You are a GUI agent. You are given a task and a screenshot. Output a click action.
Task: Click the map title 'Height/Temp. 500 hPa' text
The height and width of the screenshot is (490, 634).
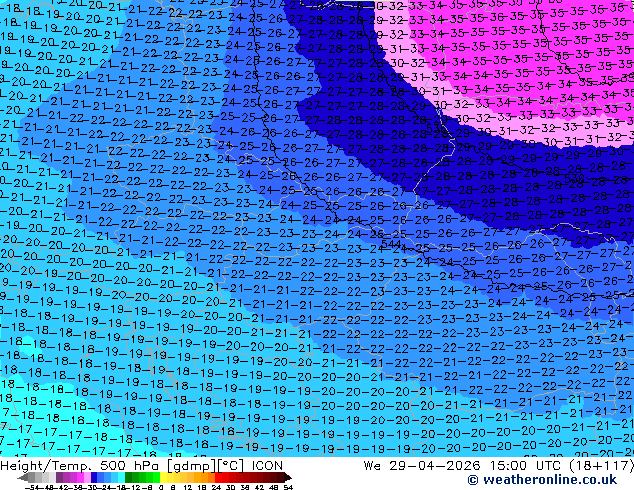coord(80,465)
